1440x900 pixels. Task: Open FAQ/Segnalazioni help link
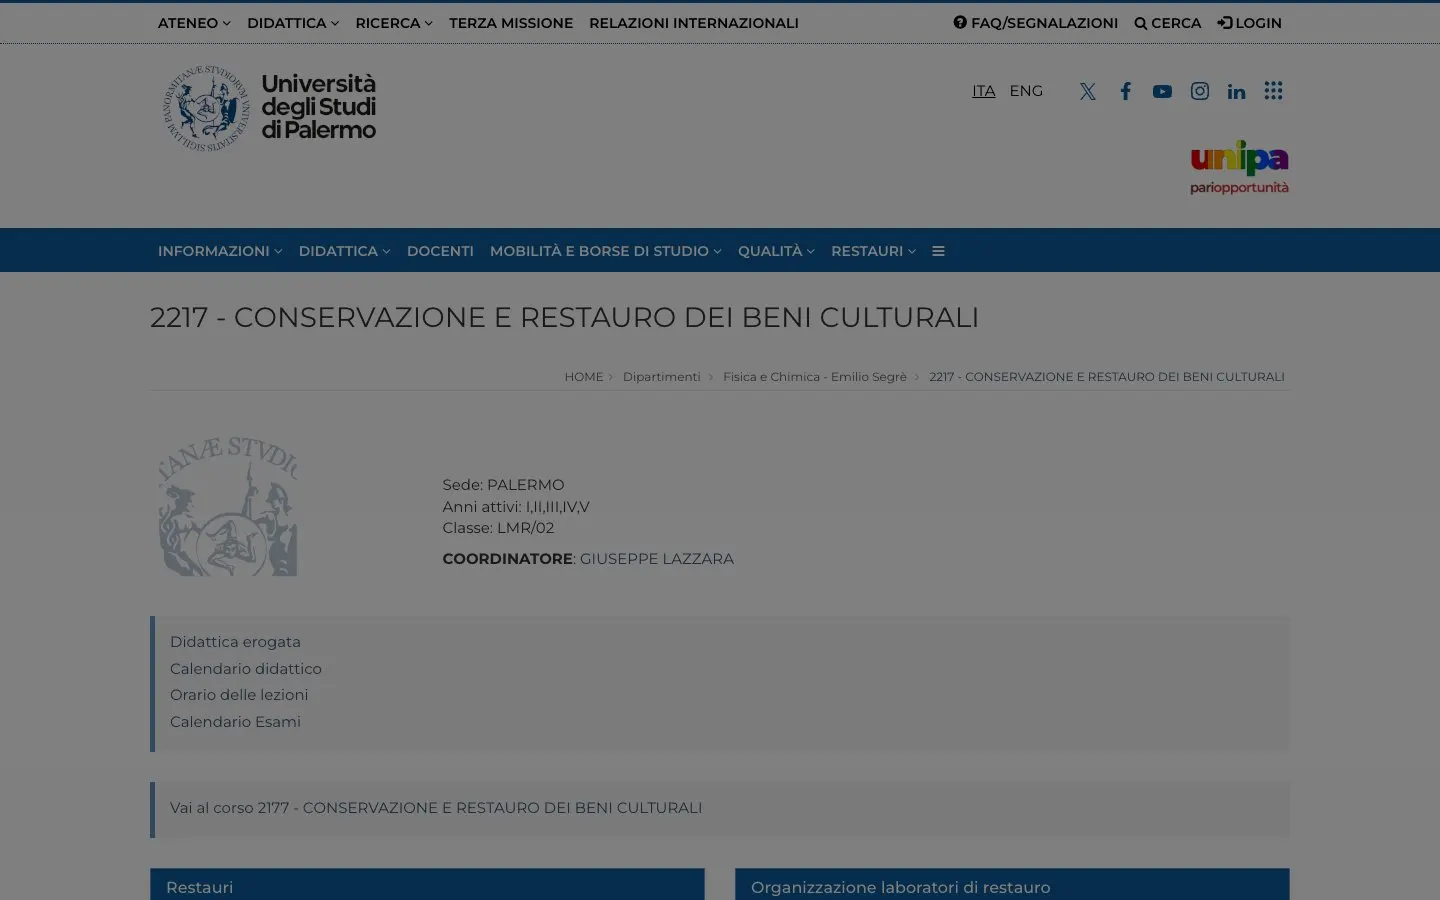coord(1035,23)
